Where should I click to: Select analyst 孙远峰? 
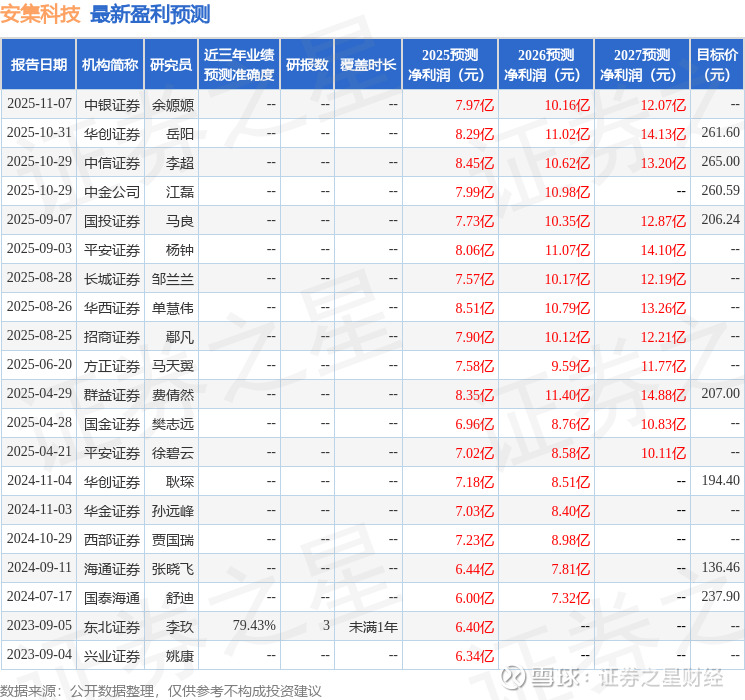pyautogui.click(x=173, y=510)
